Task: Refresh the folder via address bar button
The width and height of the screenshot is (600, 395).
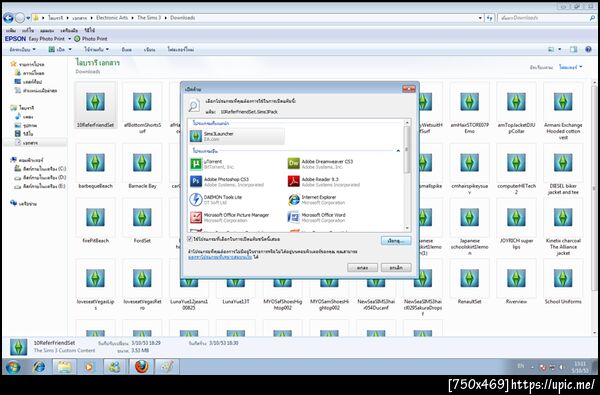Action: [x=489, y=18]
